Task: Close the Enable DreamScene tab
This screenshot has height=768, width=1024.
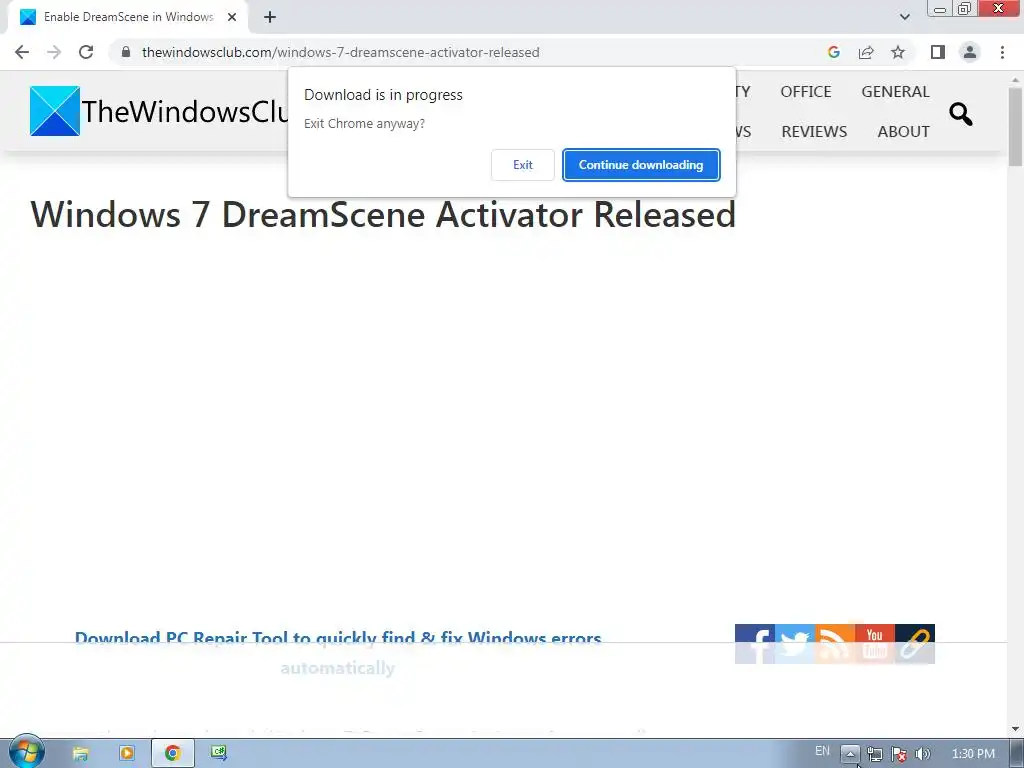Action: pyautogui.click(x=232, y=17)
